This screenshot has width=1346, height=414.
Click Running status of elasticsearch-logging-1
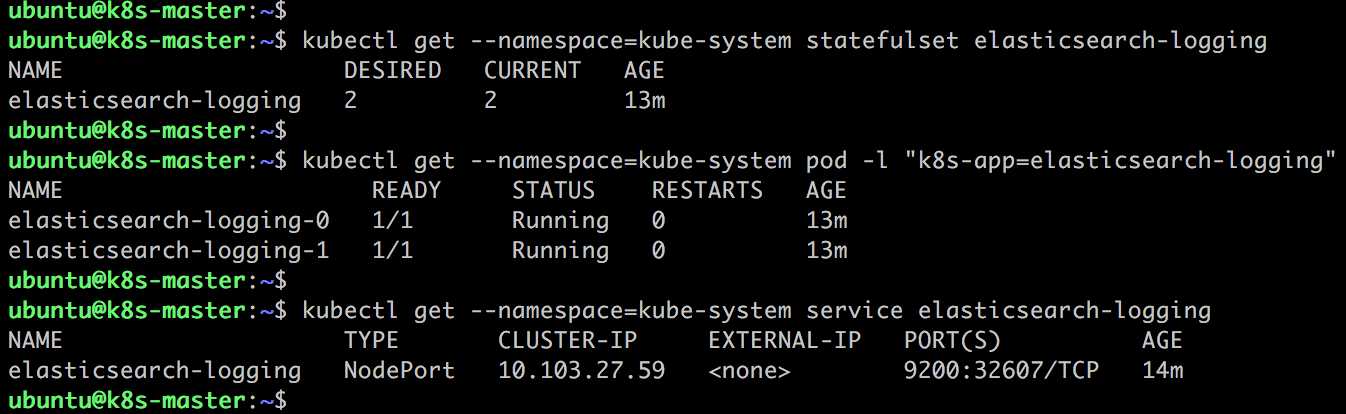(x=560, y=250)
